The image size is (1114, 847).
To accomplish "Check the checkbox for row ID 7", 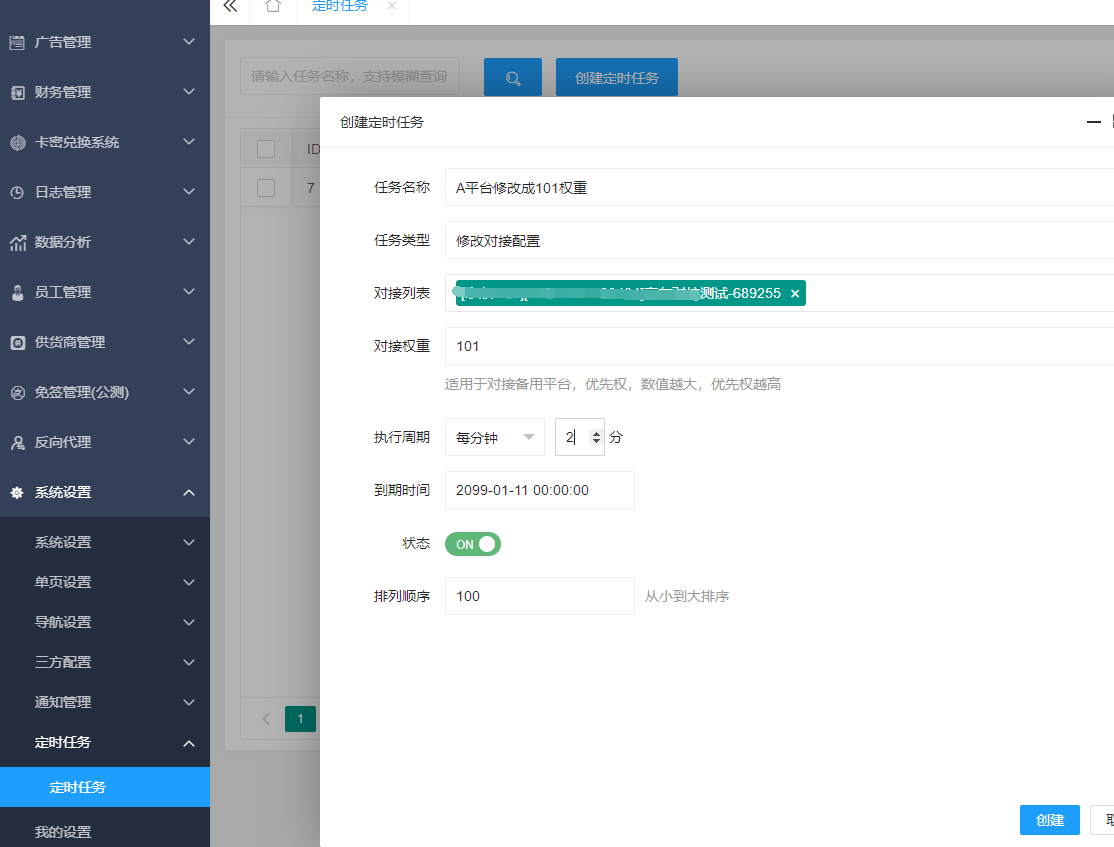I will pos(266,188).
